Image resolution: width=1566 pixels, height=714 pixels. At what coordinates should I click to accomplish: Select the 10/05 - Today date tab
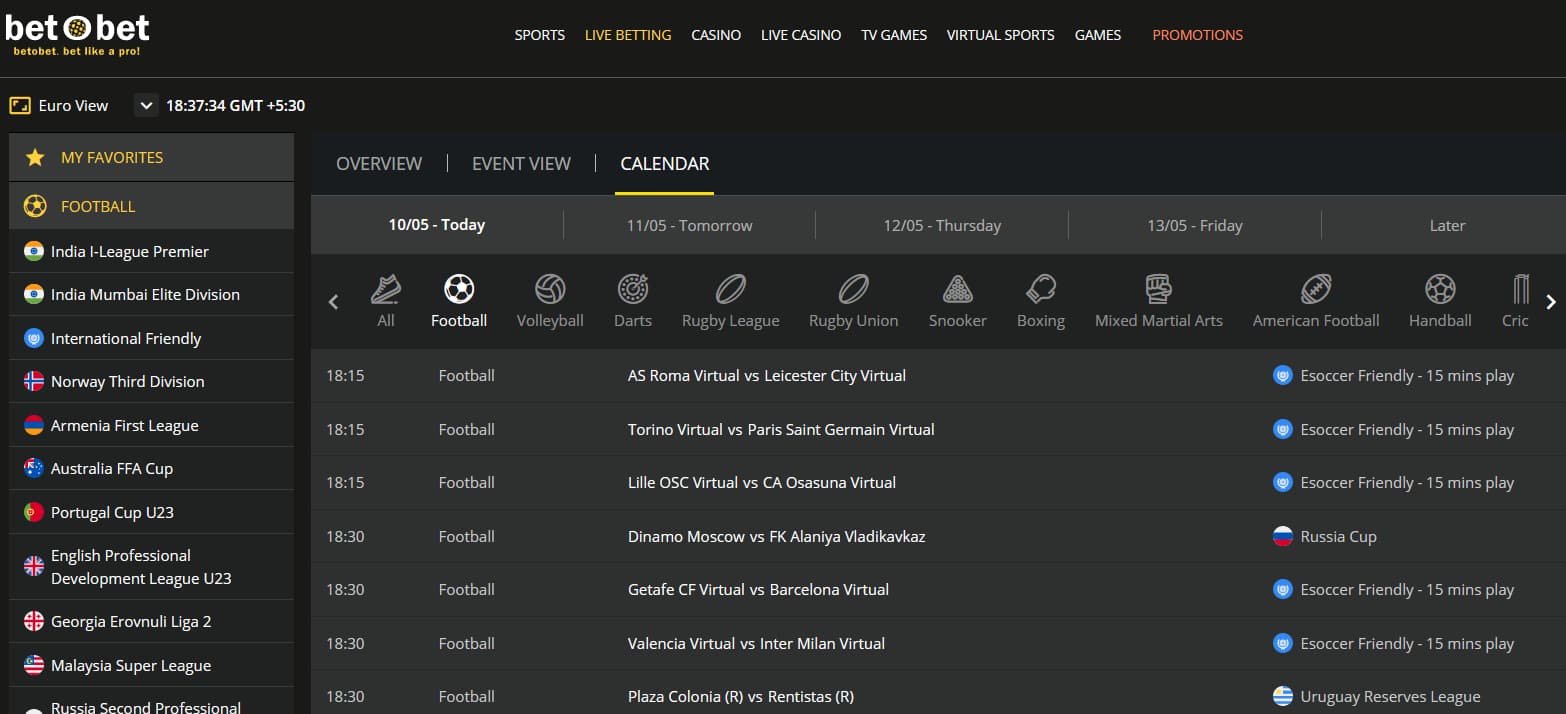coord(437,225)
